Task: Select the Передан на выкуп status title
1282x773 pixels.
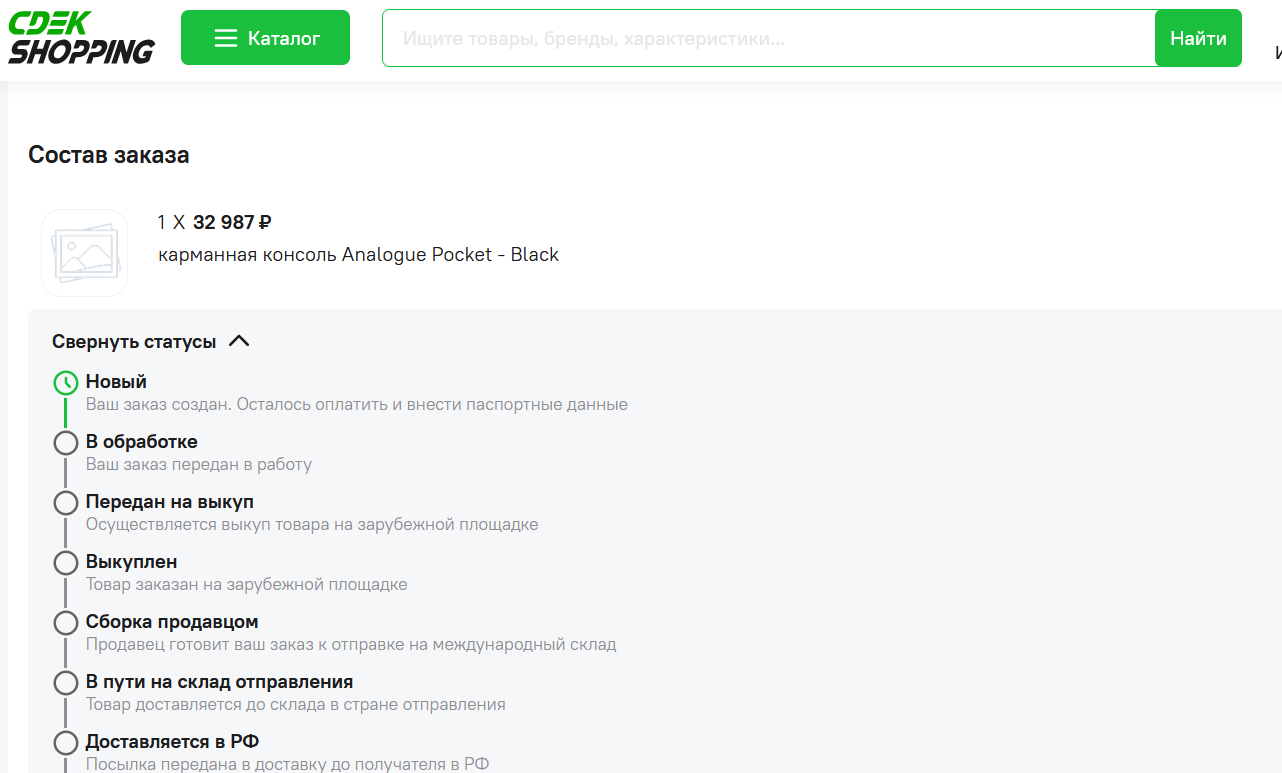Action: pyautogui.click(x=170, y=501)
